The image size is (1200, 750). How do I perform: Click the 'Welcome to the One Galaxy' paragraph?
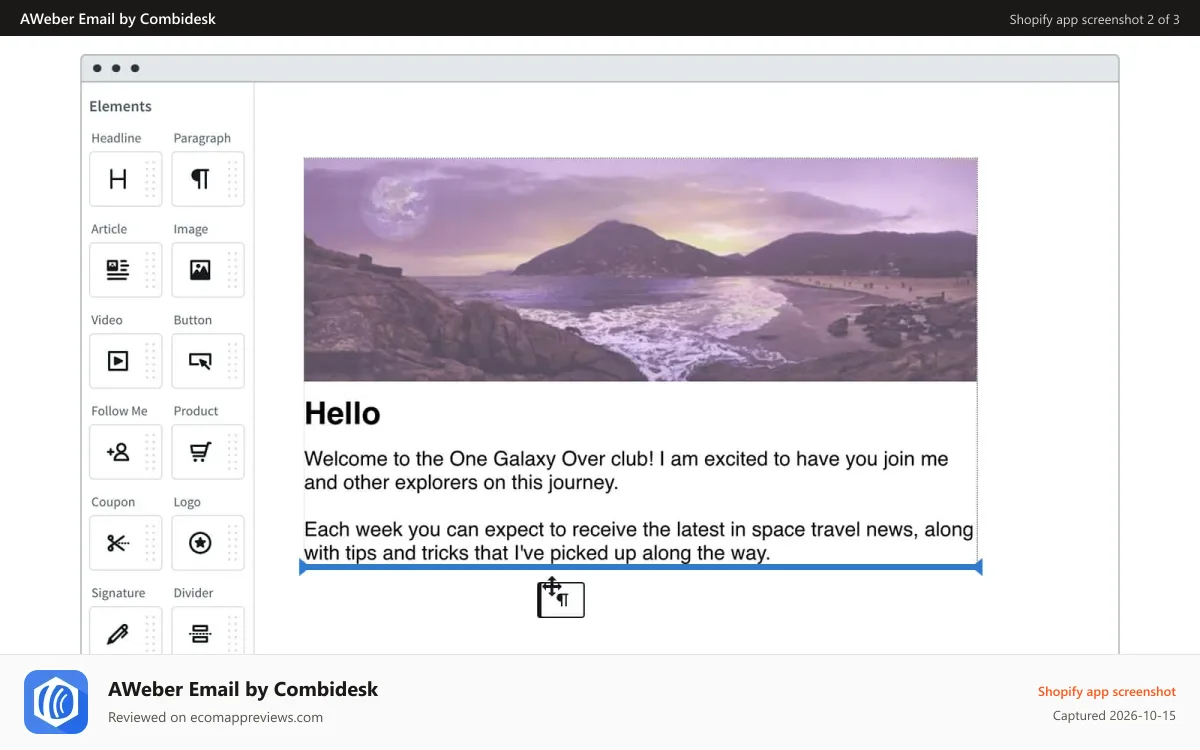pos(626,471)
